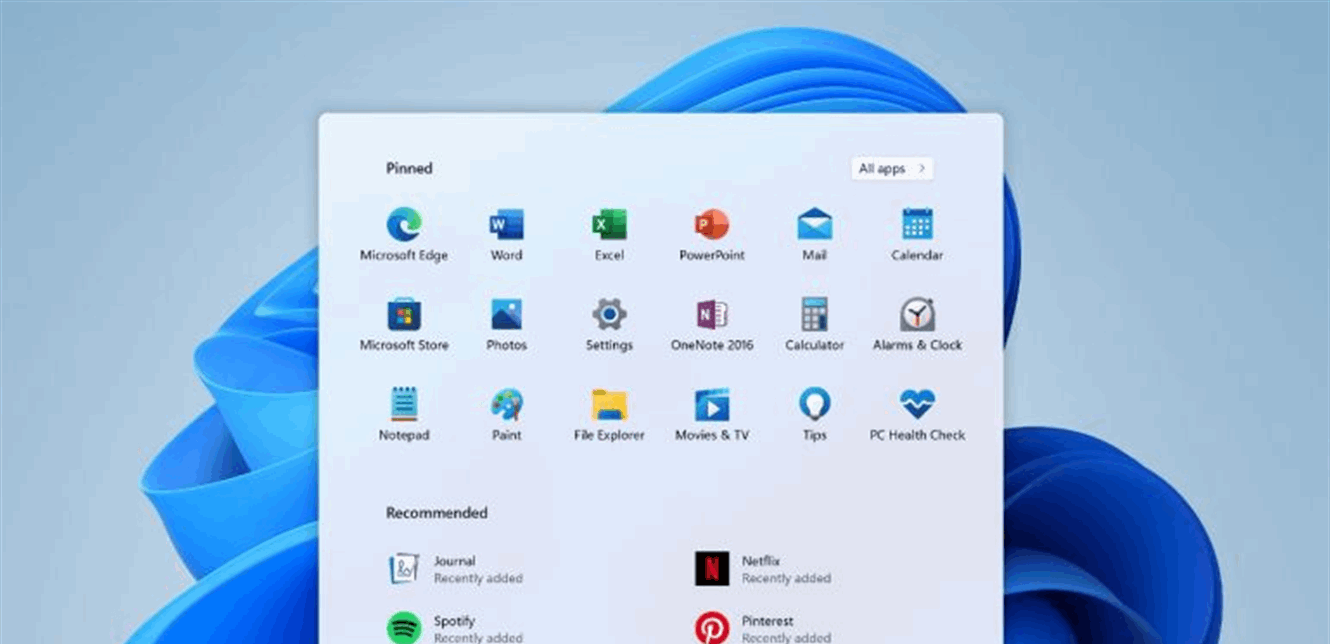This screenshot has height=644, width=1330.
Task: Open the Mail app
Action: tap(814, 228)
